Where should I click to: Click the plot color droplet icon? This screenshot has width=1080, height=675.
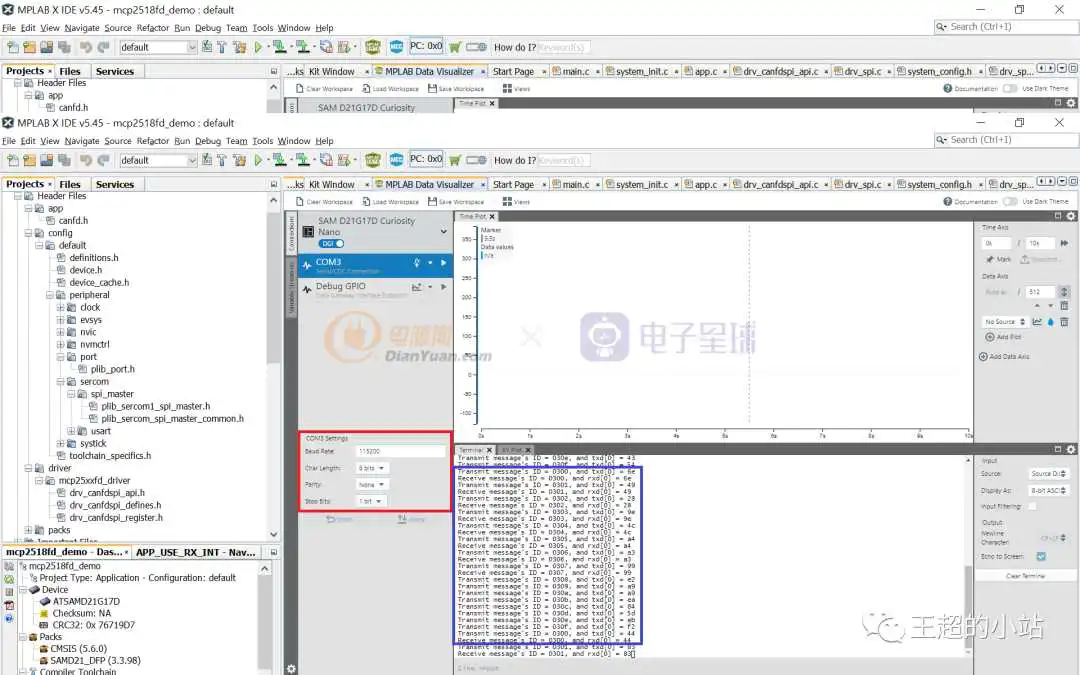(x=1050, y=322)
